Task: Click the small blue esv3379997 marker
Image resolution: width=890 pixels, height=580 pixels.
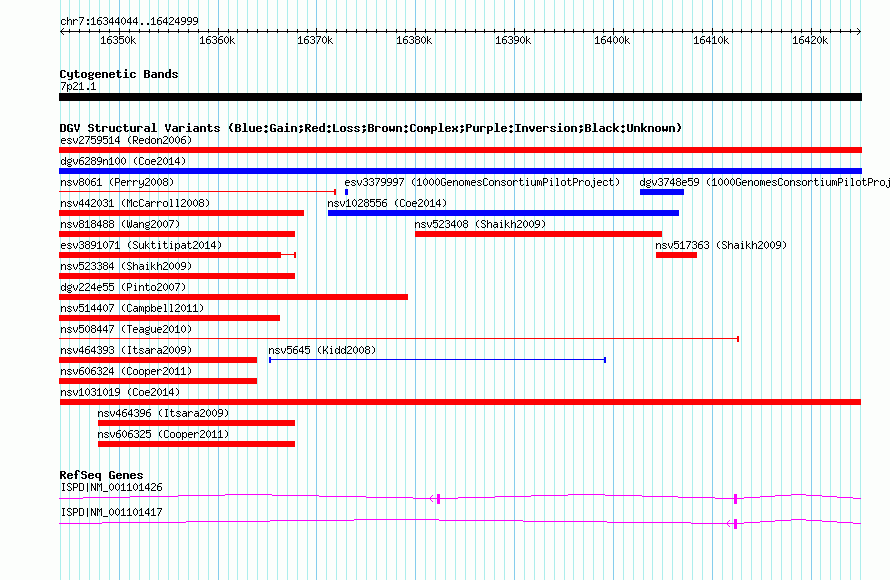Action: [x=346, y=192]
